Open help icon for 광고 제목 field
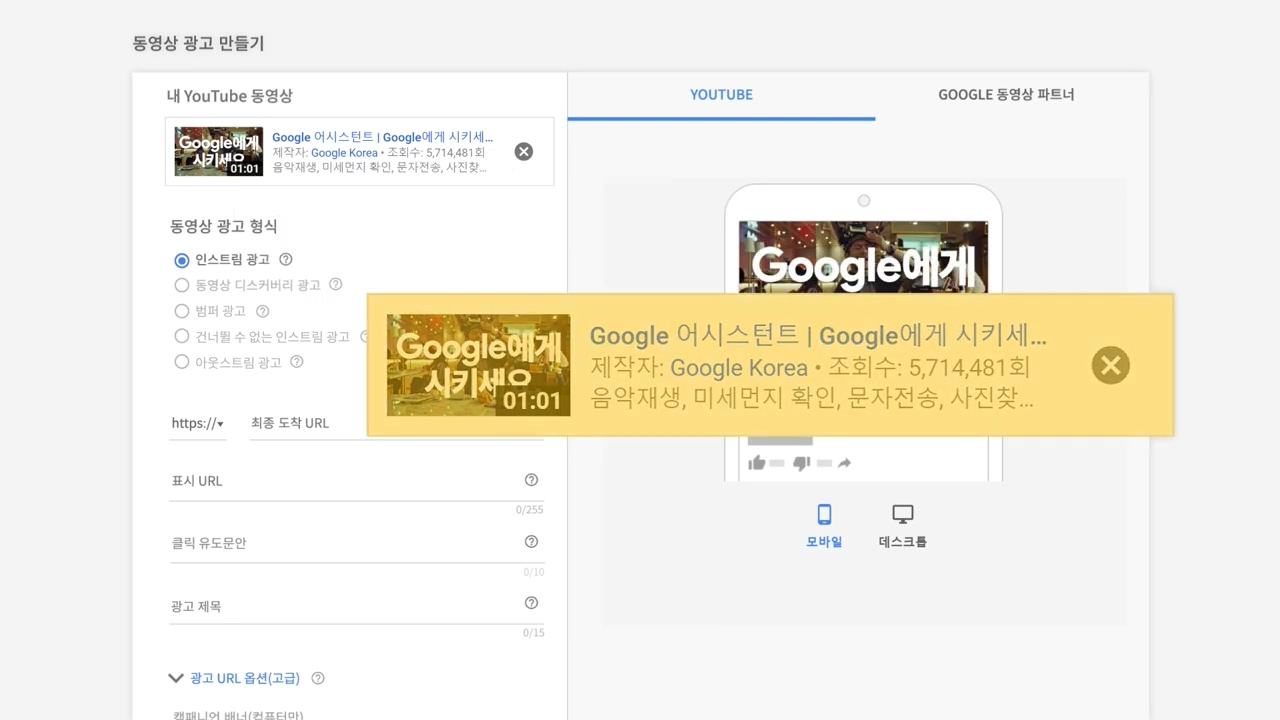This screenshot has height=720, width=1280. pos(531,603)
